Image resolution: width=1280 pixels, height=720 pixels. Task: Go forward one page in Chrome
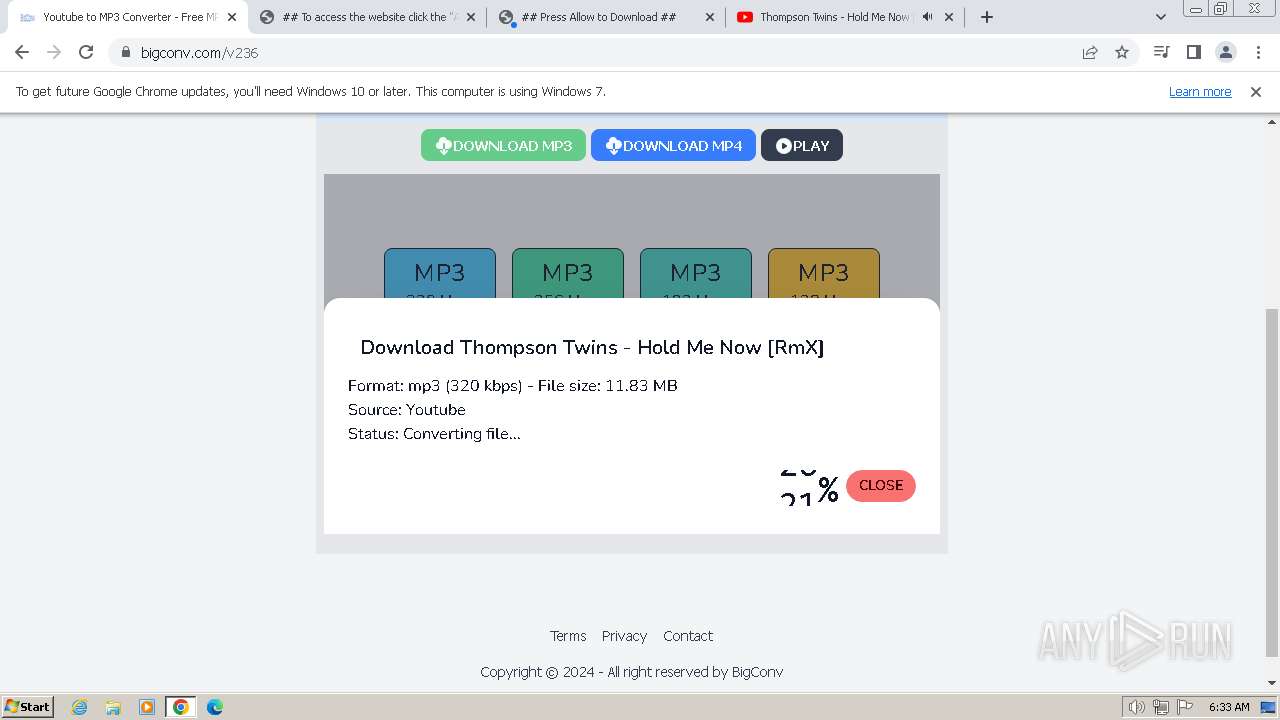tap(54, 52)
